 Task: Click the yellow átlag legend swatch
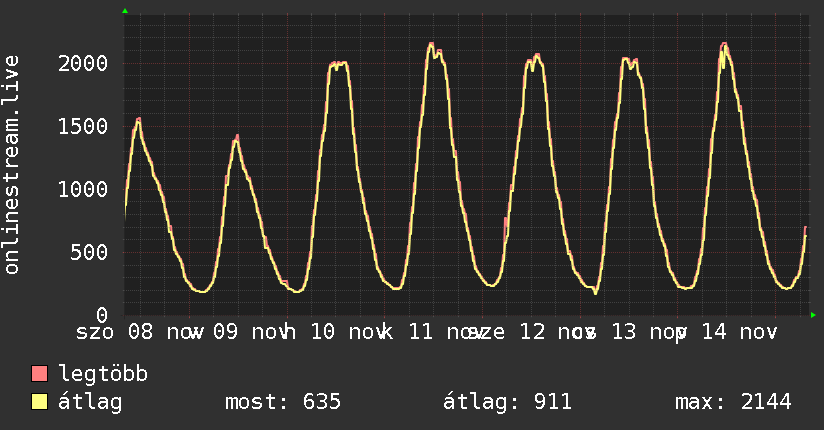(x=40, y=403)
